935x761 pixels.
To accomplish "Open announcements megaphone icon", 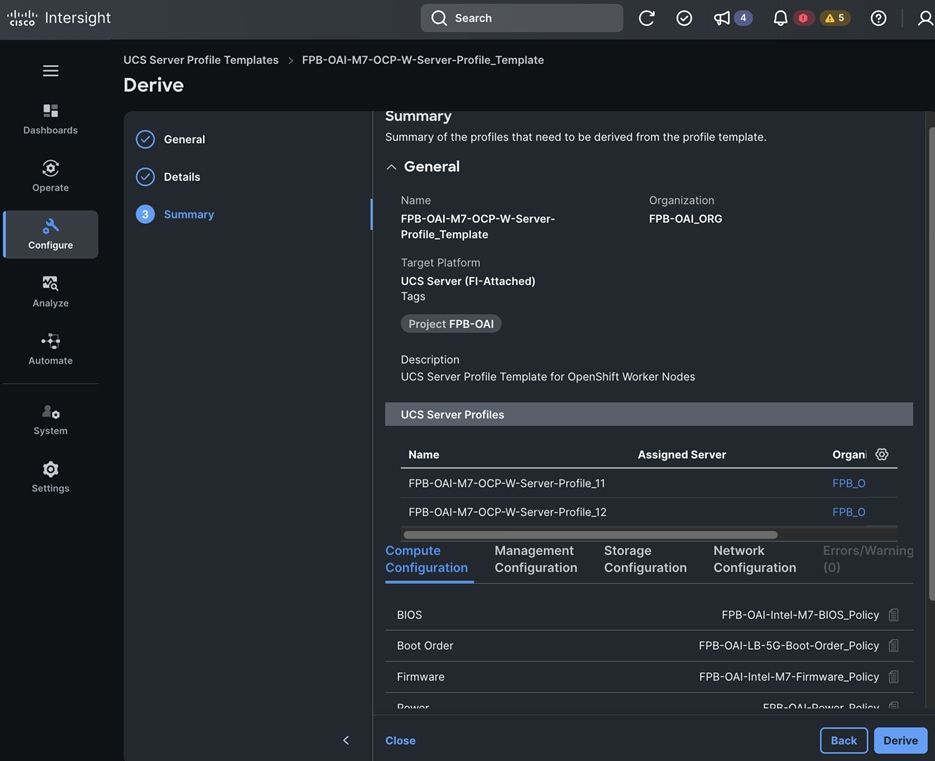I will coord(722,18).
